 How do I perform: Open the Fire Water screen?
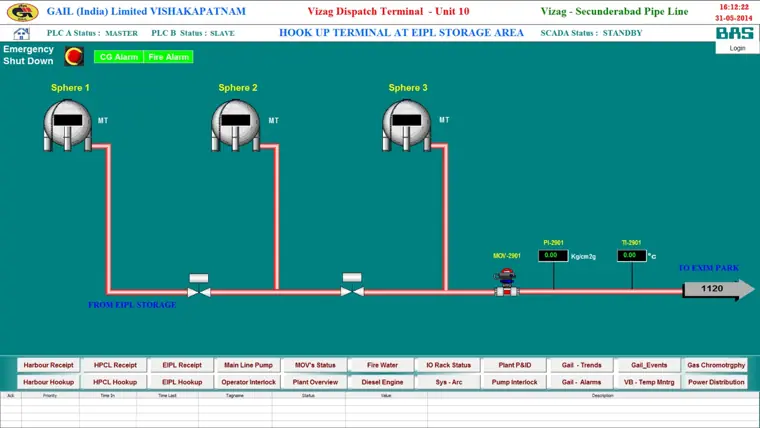382,365
